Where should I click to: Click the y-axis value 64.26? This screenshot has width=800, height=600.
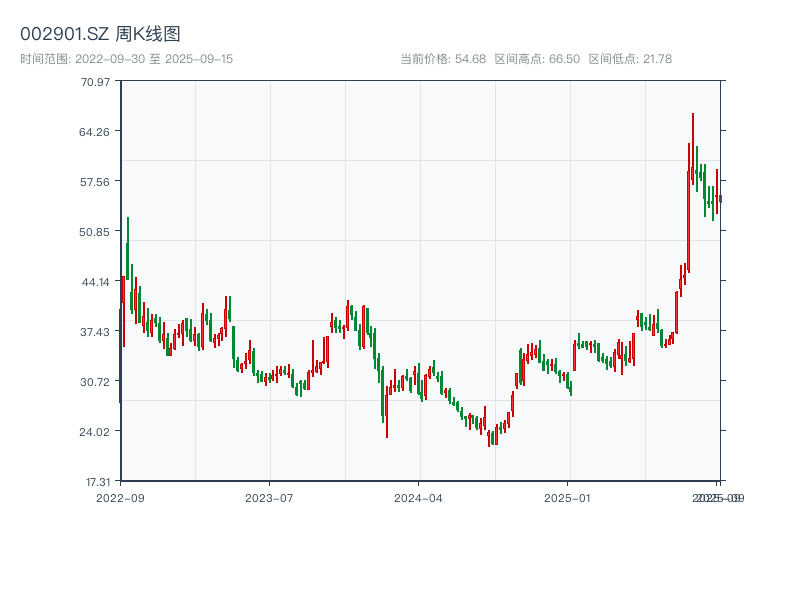pyautogui.click(x=94, y=132)
